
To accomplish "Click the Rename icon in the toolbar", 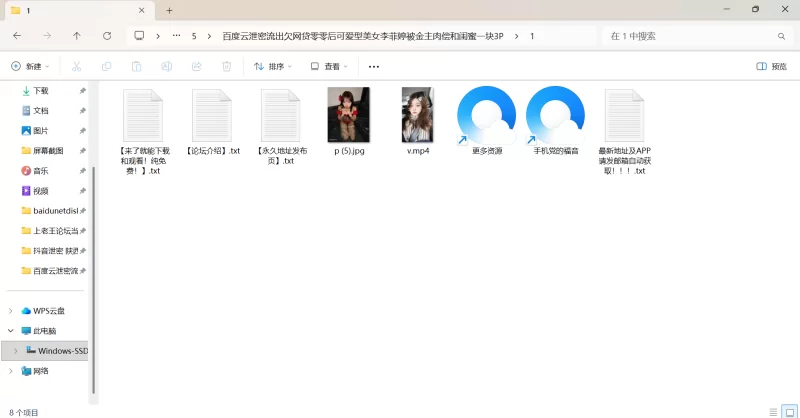I will coord(166,67).
